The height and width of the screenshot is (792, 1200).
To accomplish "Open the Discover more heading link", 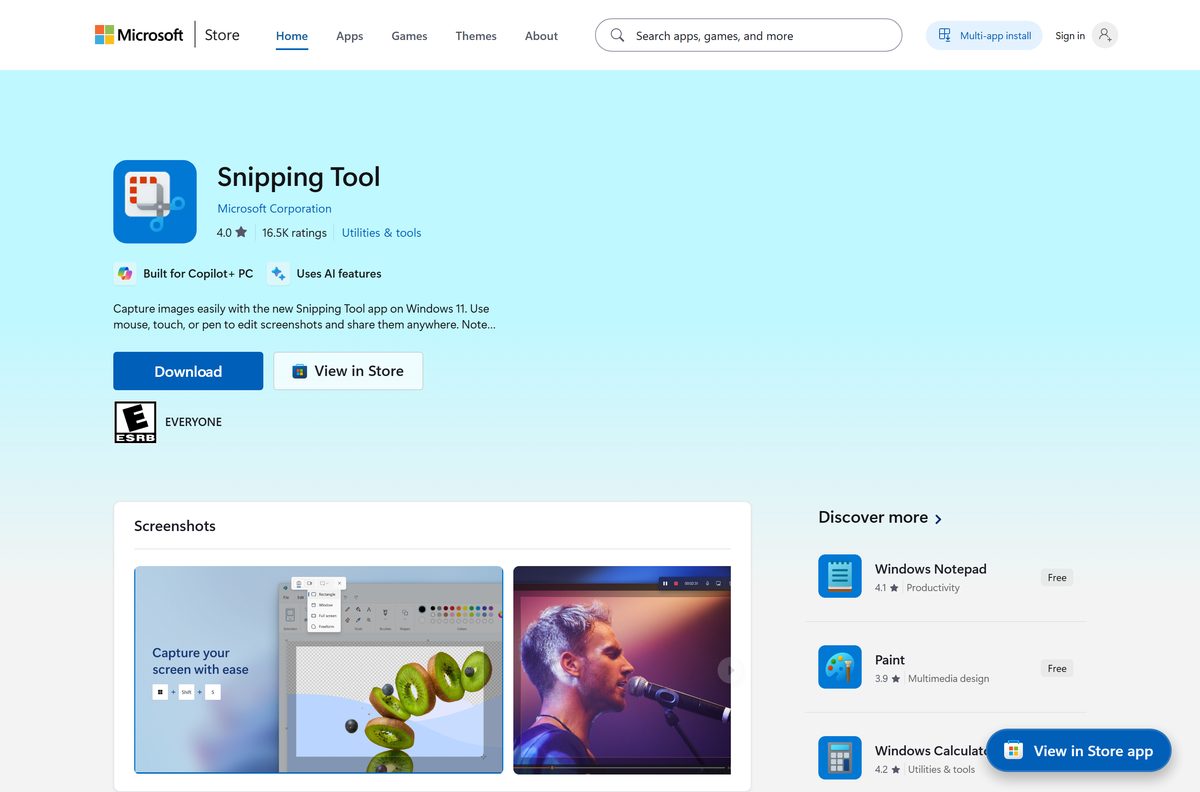I will [873, 517].
